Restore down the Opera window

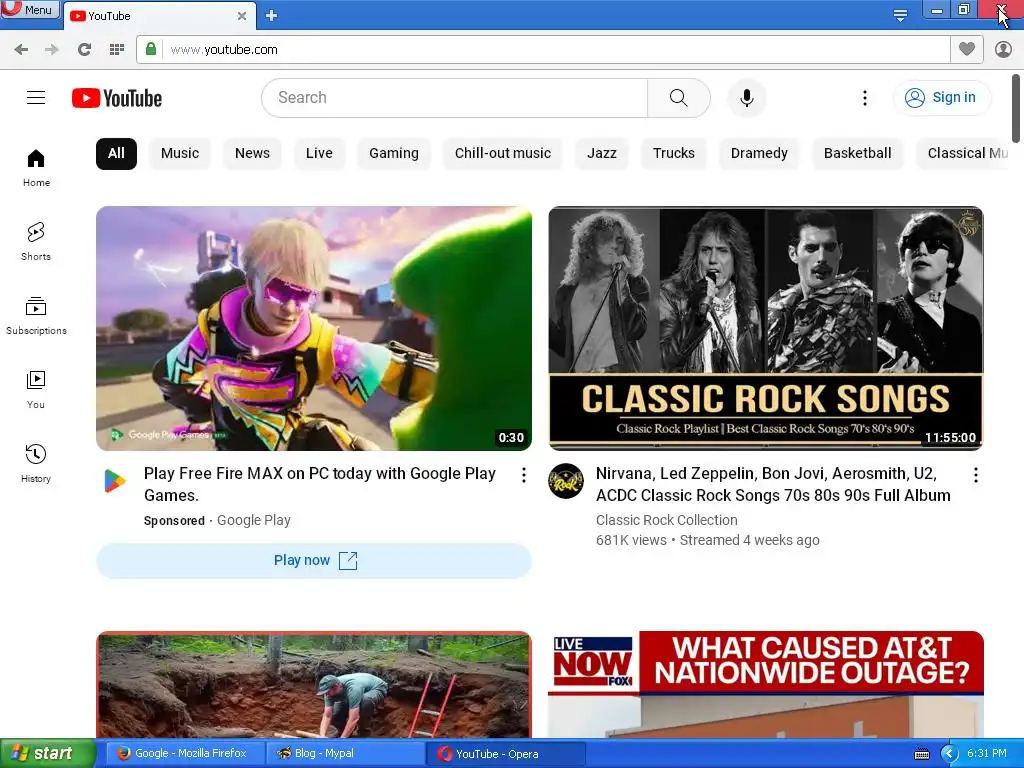click(x=964, y=10)
